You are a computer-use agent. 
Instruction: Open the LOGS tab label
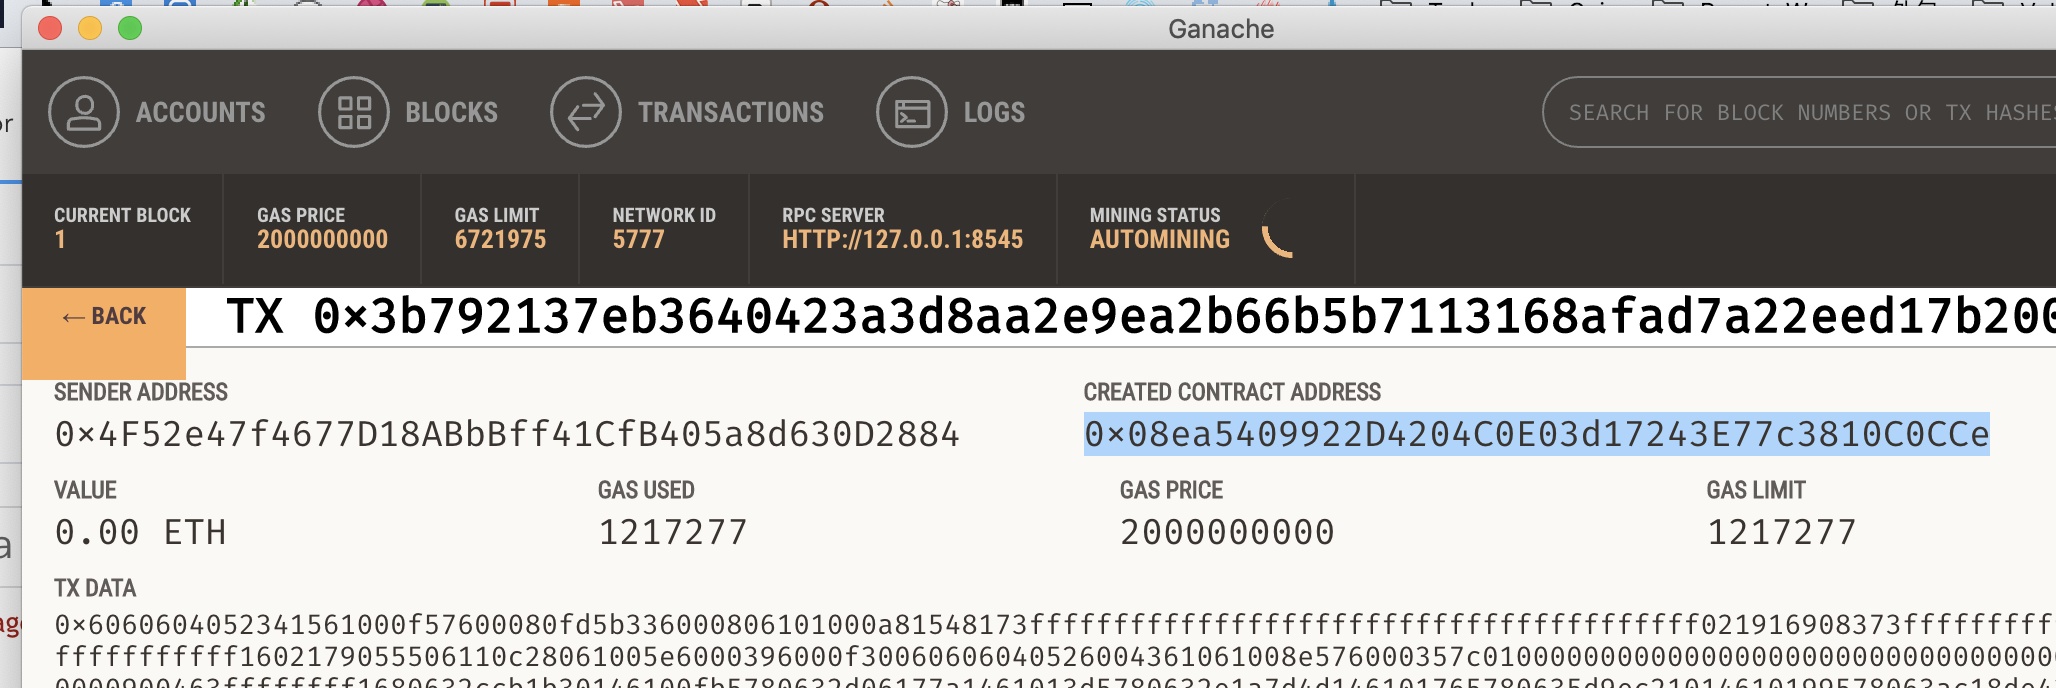[995, 112]
